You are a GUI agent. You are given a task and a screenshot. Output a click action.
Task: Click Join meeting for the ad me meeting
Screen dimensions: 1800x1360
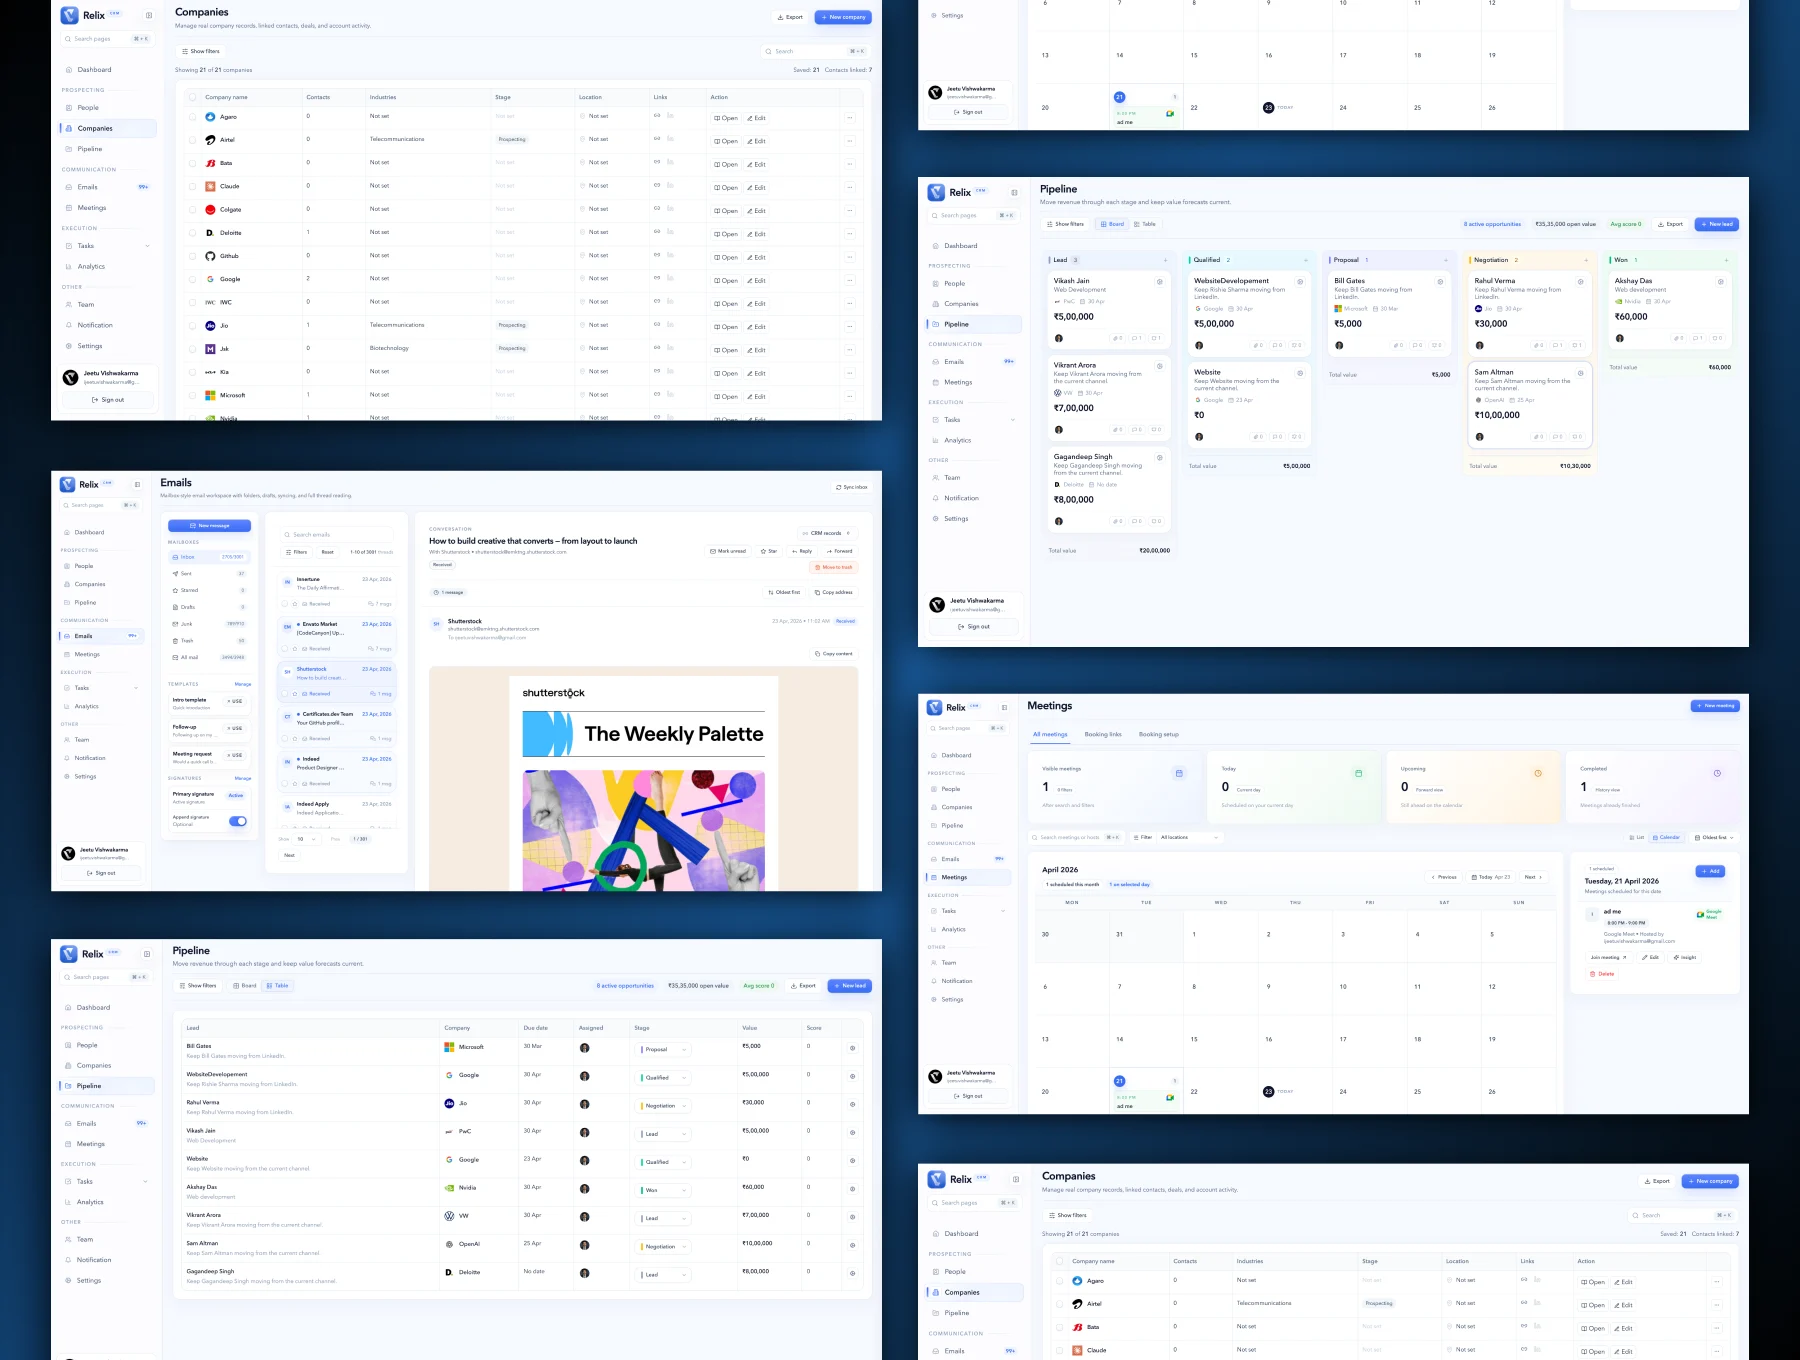[1608, 957]
